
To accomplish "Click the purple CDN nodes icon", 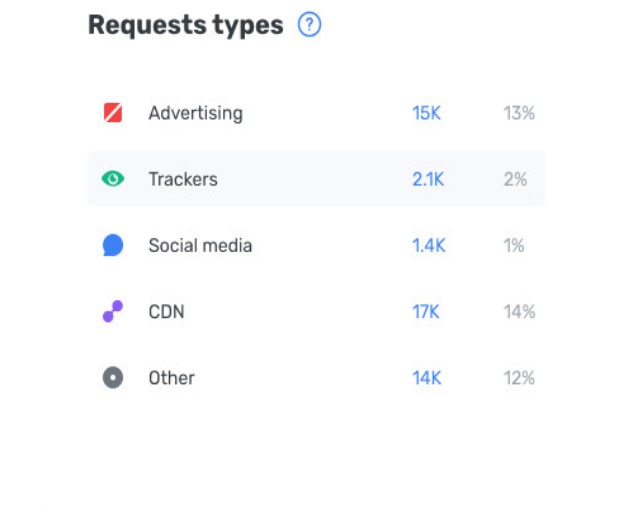I will click(113, 311).
